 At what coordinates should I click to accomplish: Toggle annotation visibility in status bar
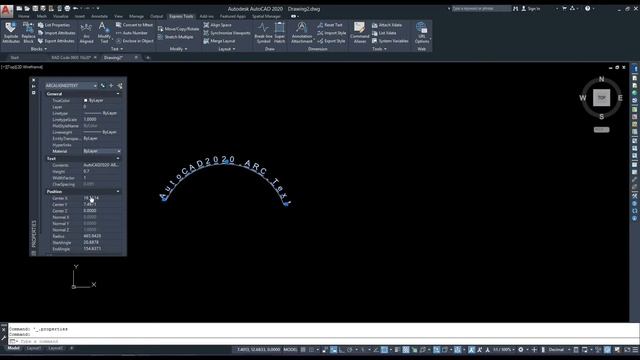pyautogui.click(x=471, y=350)
